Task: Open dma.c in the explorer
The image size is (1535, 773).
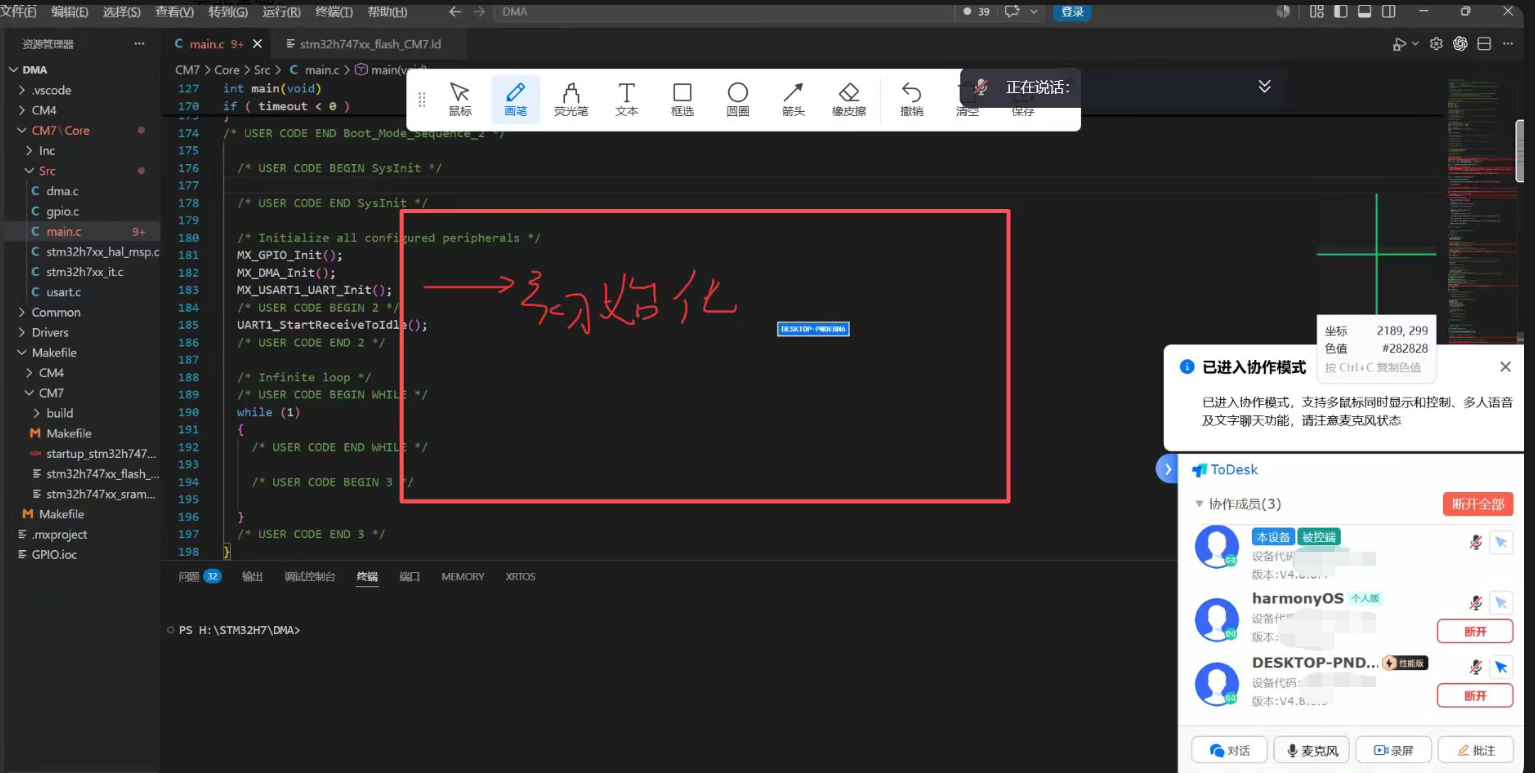Action: coord(62,191)
